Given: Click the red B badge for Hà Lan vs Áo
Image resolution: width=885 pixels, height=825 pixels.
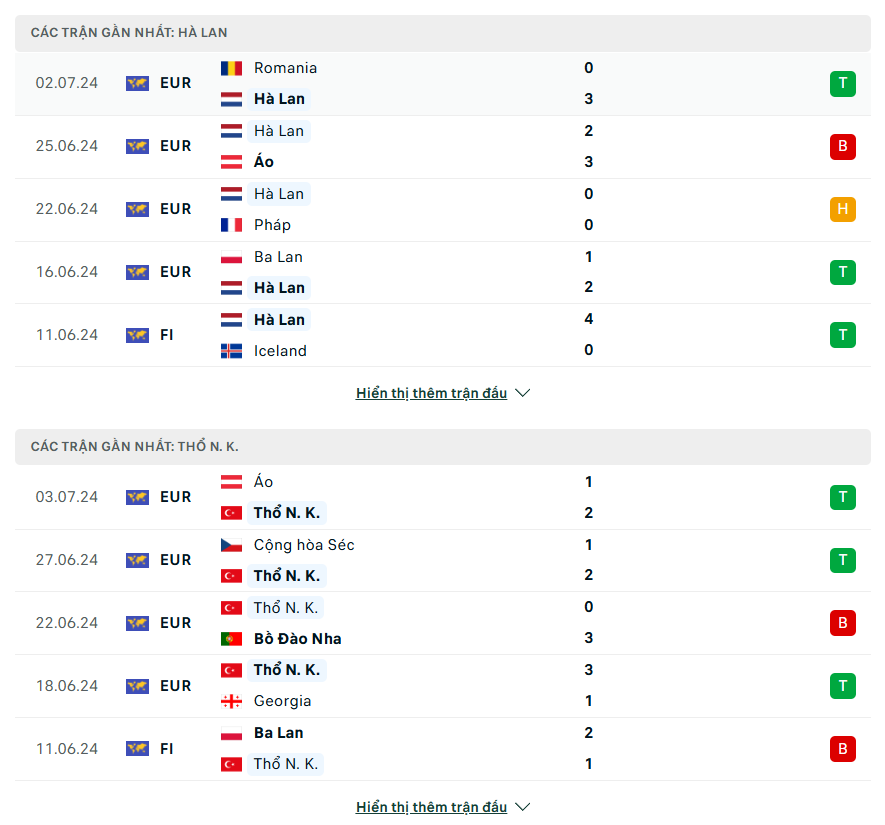Looking at the screenshot, I should [842, 147].
